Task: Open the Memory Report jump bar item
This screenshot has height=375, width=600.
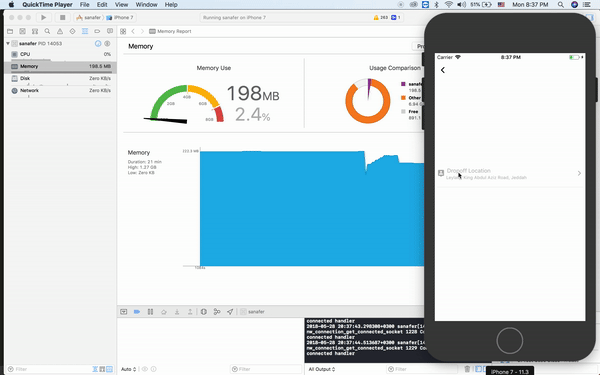Action: tap(170, 31)
